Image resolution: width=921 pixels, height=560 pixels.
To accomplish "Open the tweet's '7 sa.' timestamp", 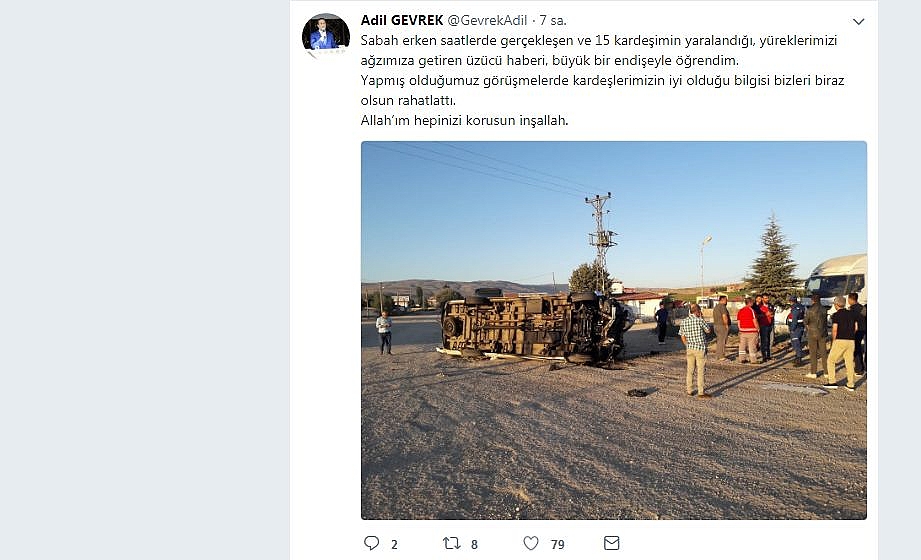I will click(553, 21).
